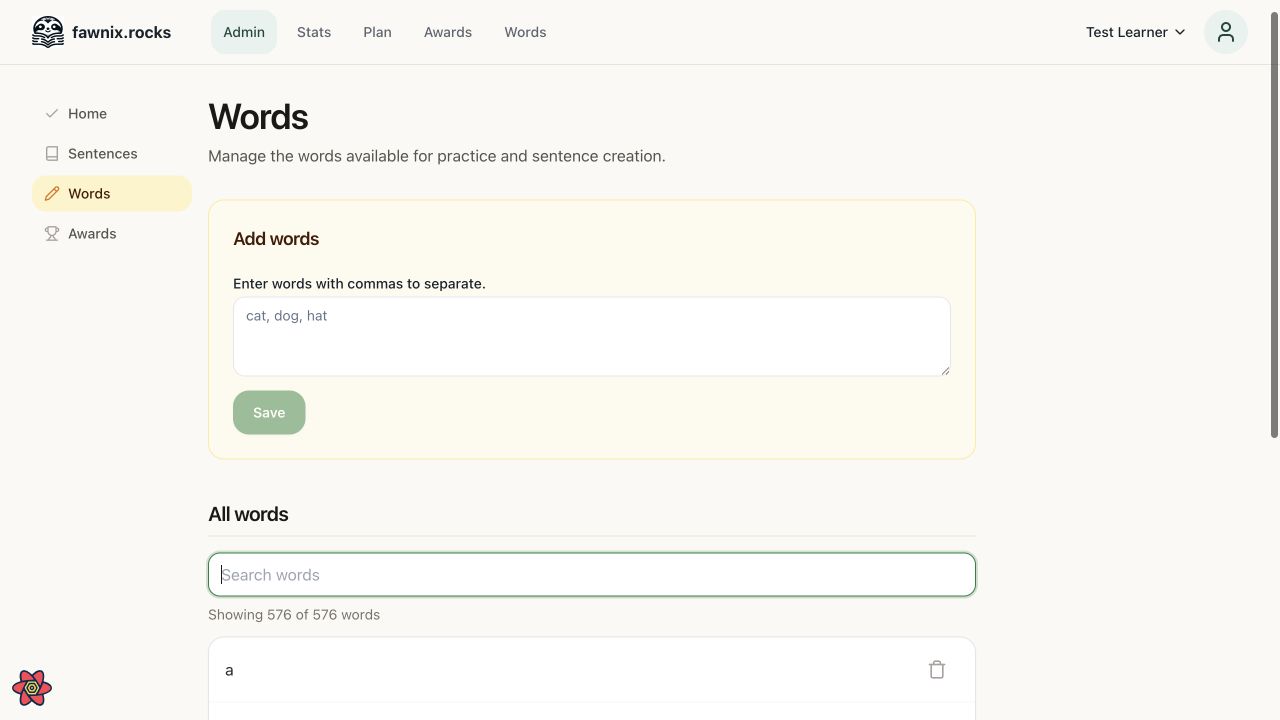Open the Awards tab in top navigation
The width and height of the screenshot is (1280, 720).
[448, 32]
